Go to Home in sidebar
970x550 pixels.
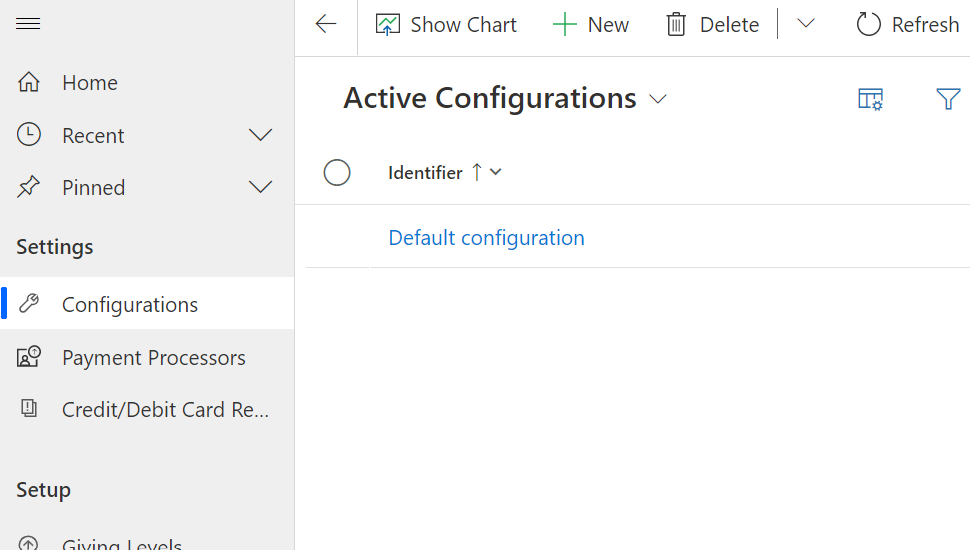coord(89,83)
